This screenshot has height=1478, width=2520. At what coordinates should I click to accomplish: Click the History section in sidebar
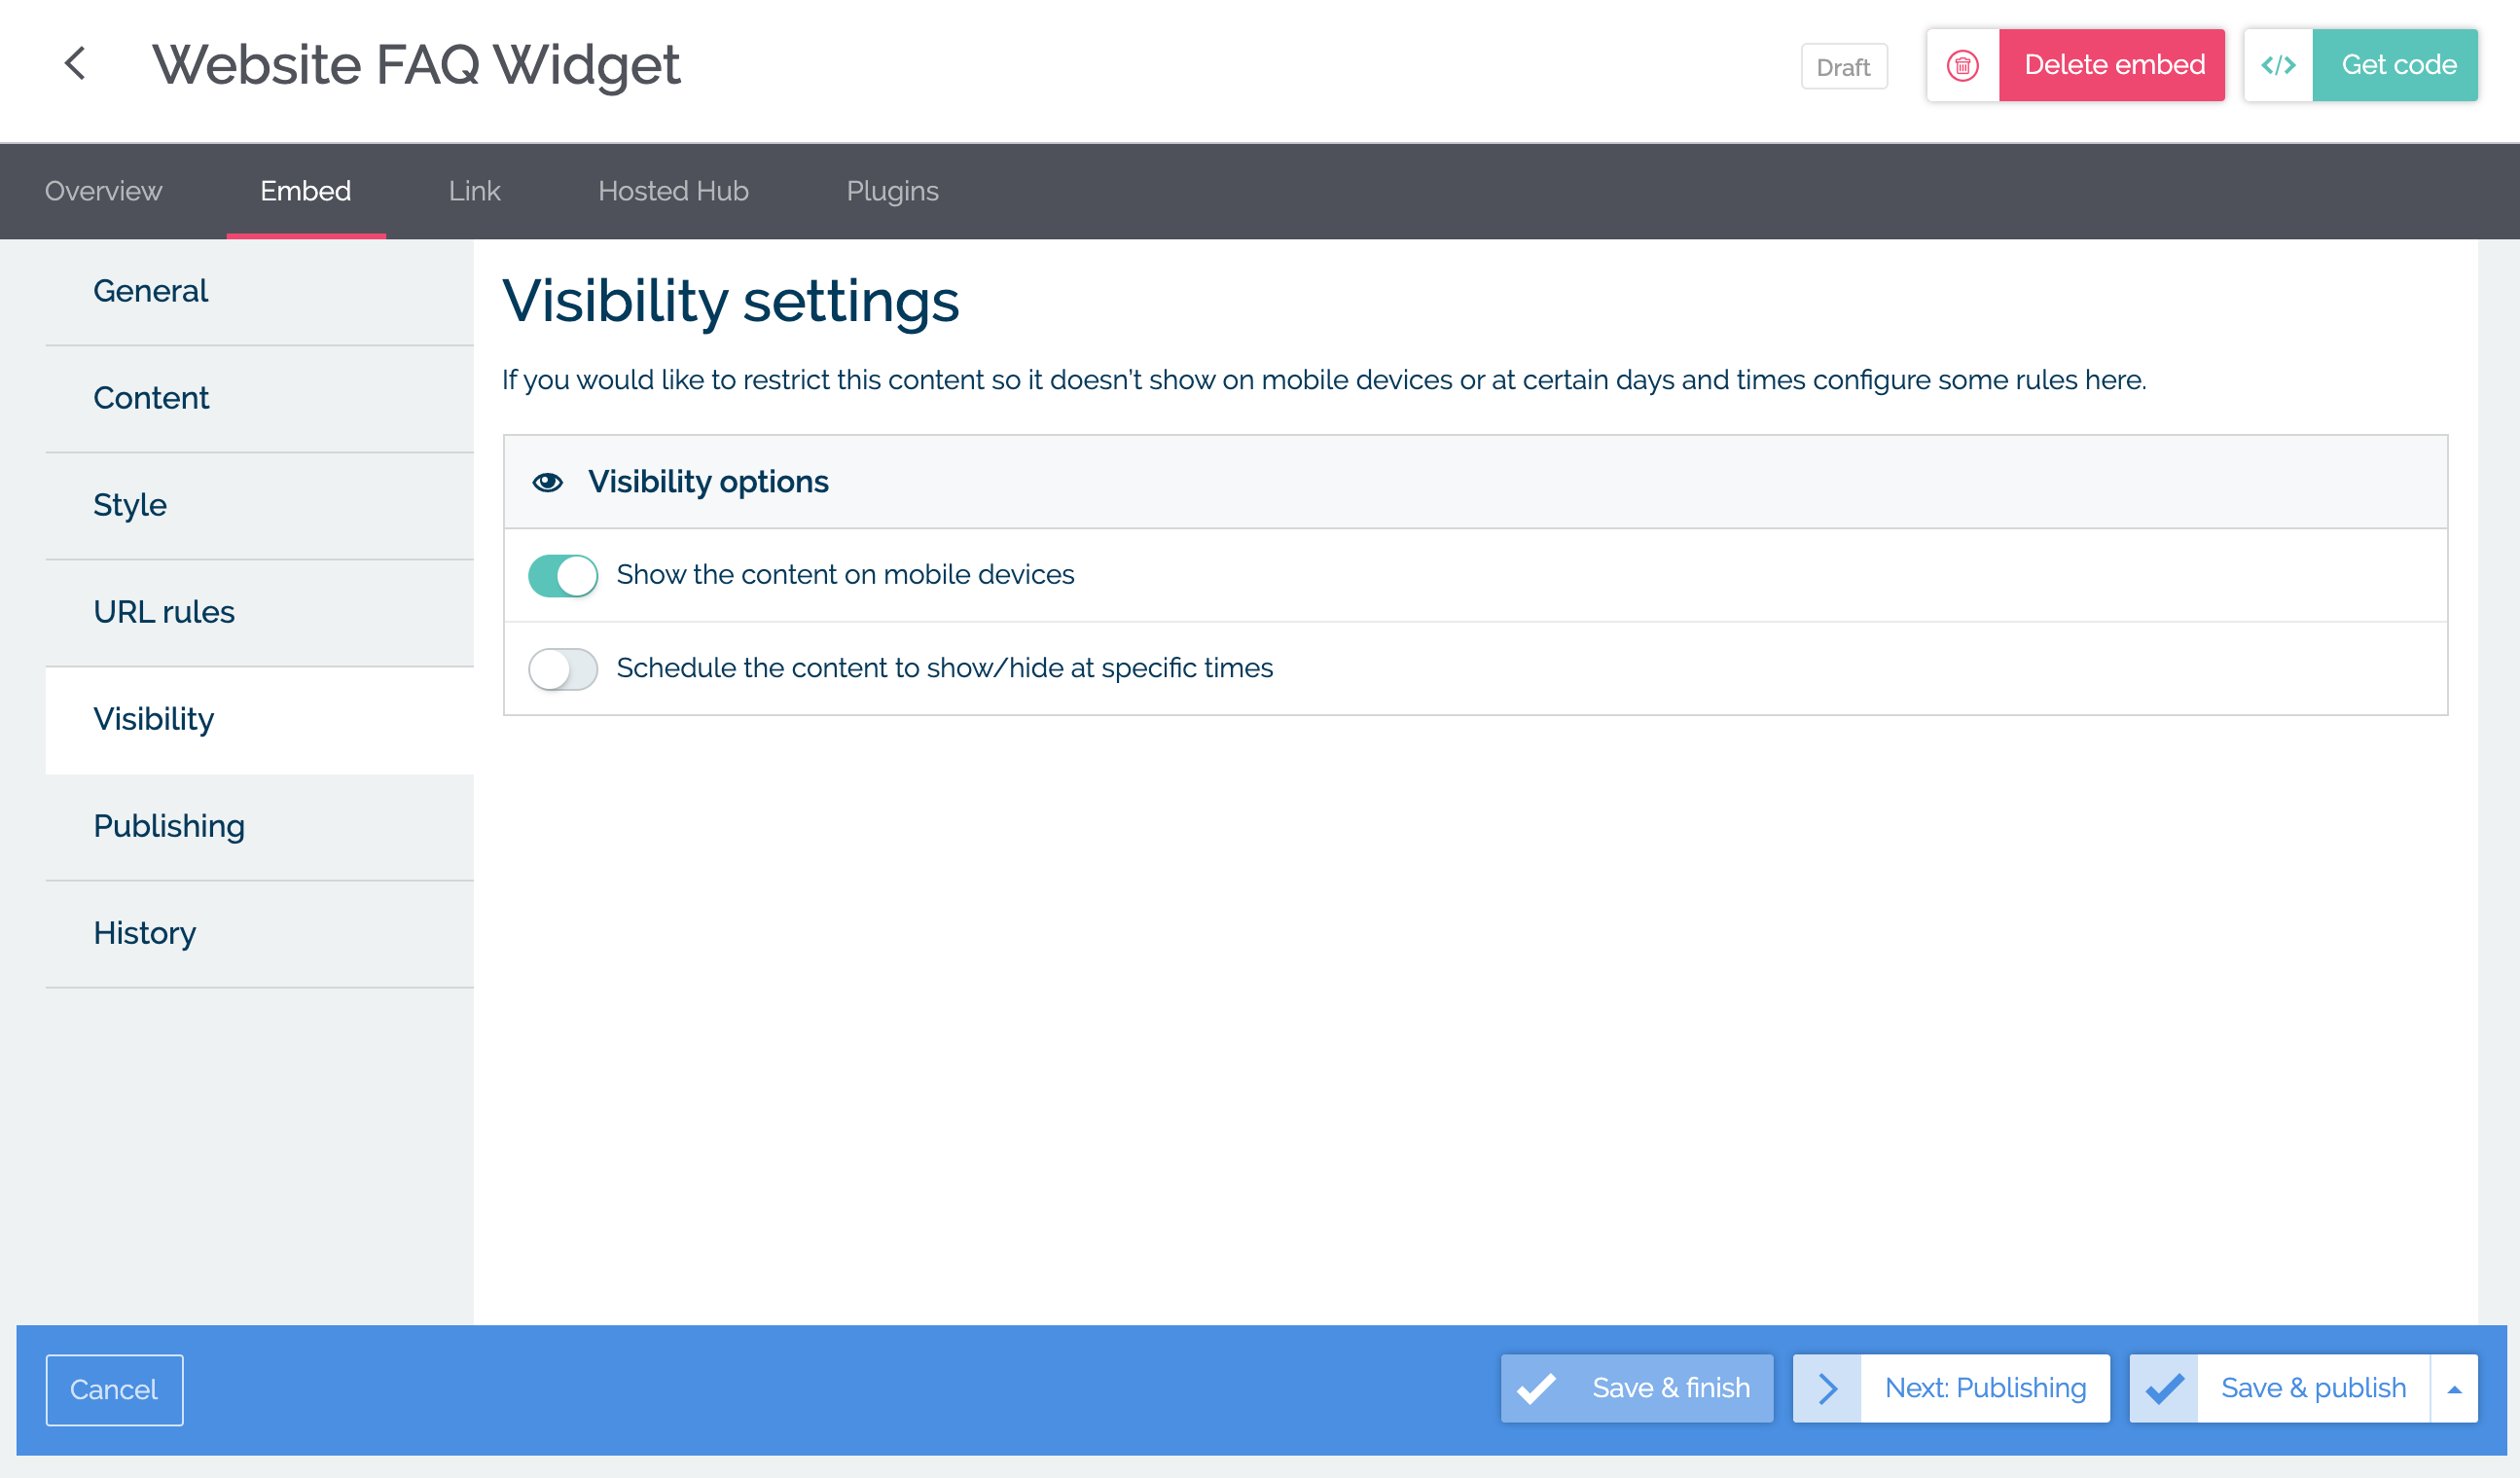144,932
